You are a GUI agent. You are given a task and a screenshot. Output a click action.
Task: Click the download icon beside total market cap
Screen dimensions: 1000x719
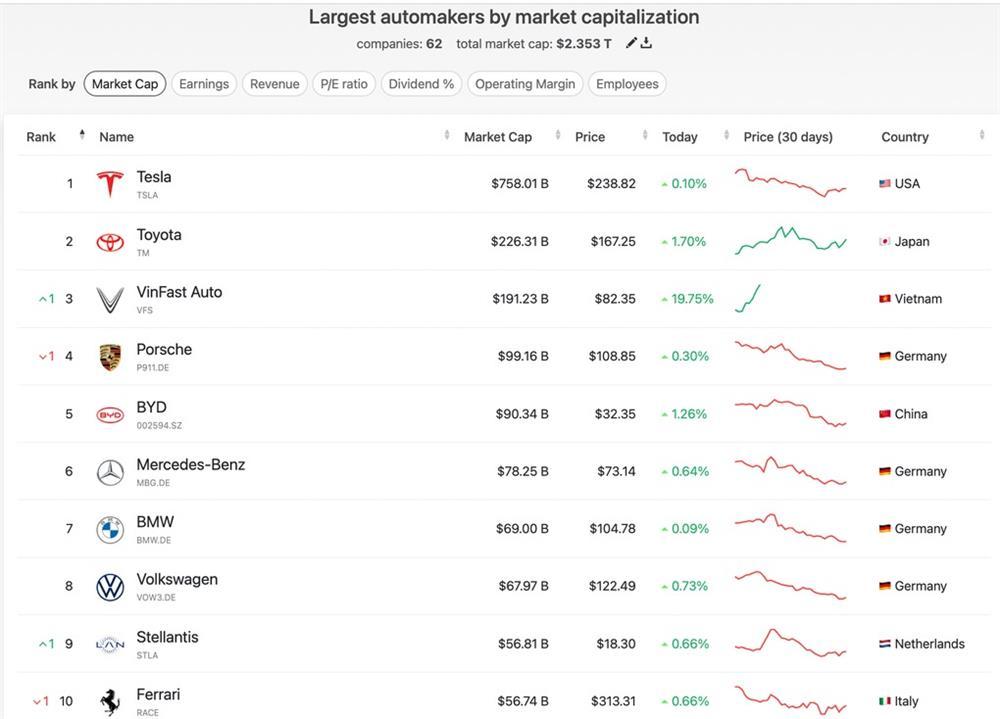click(647, 43)
